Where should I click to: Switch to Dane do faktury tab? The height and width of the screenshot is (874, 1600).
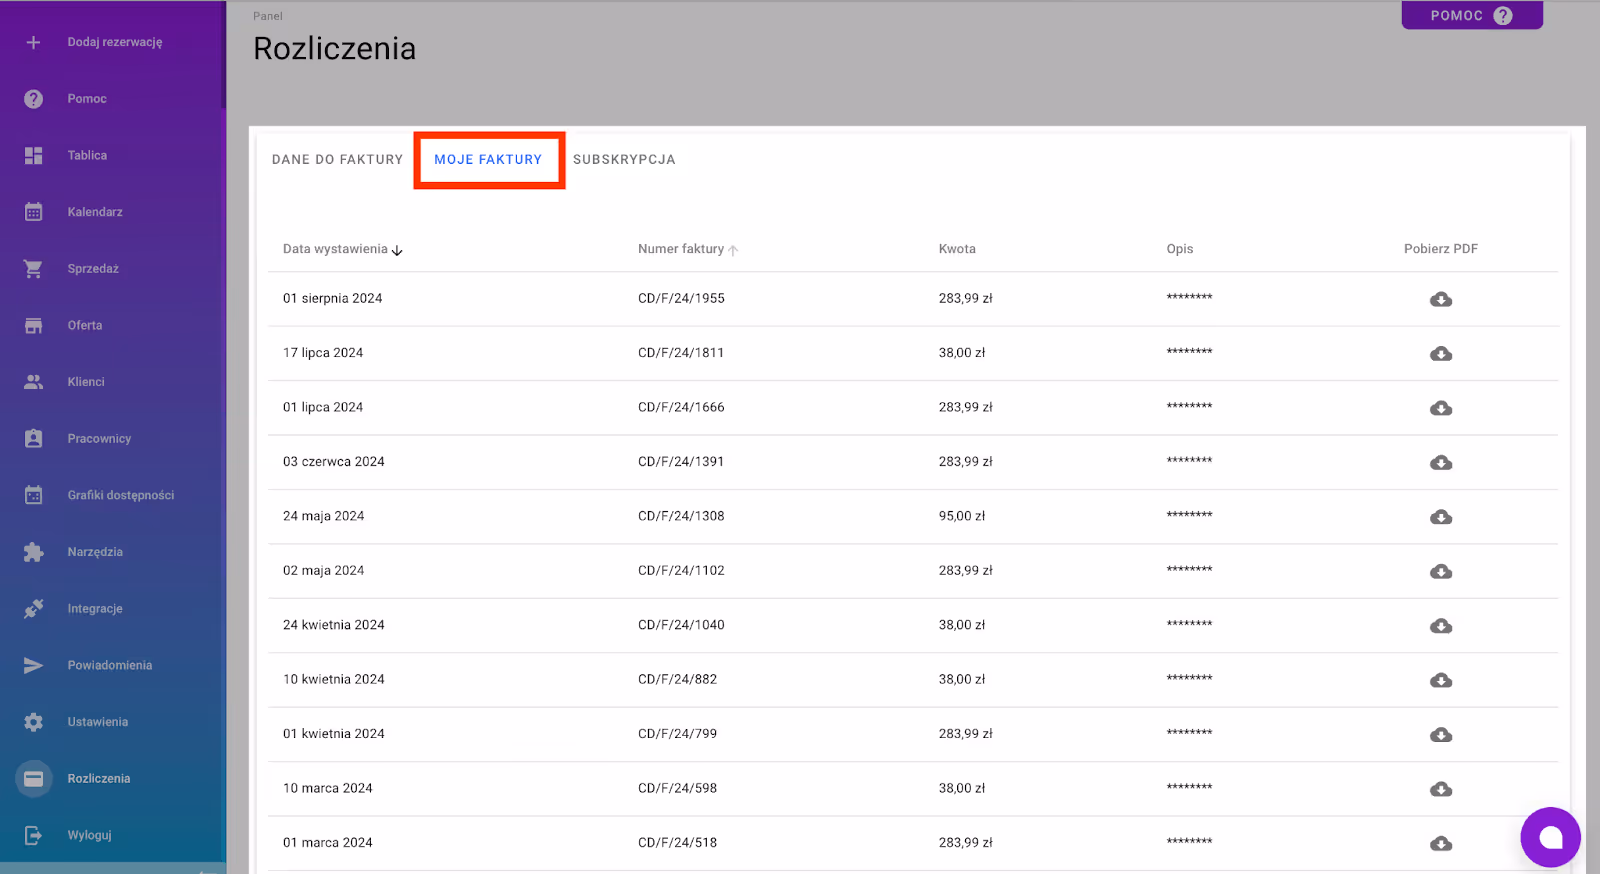(x=337, y=159)
